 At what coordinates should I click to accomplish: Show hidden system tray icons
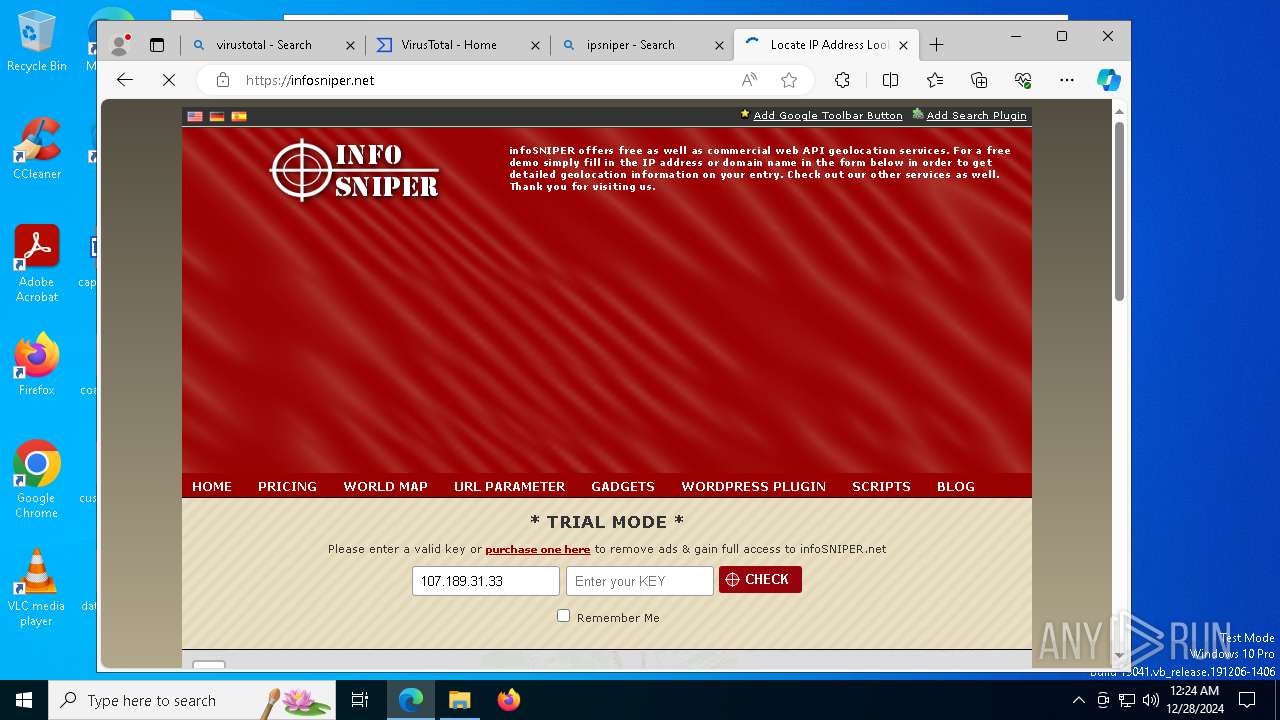point(1078,700)
